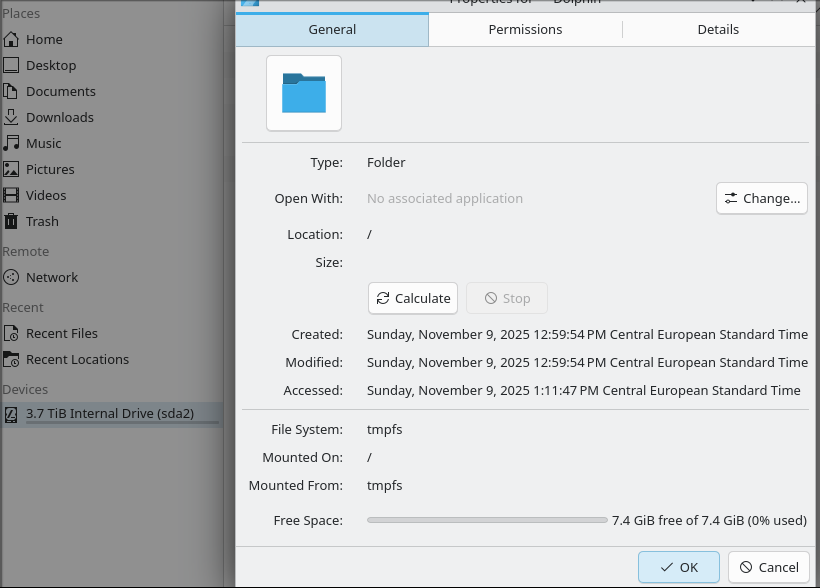Confirm with the OK button
This screenshot has height=588, width=820.
679,567
